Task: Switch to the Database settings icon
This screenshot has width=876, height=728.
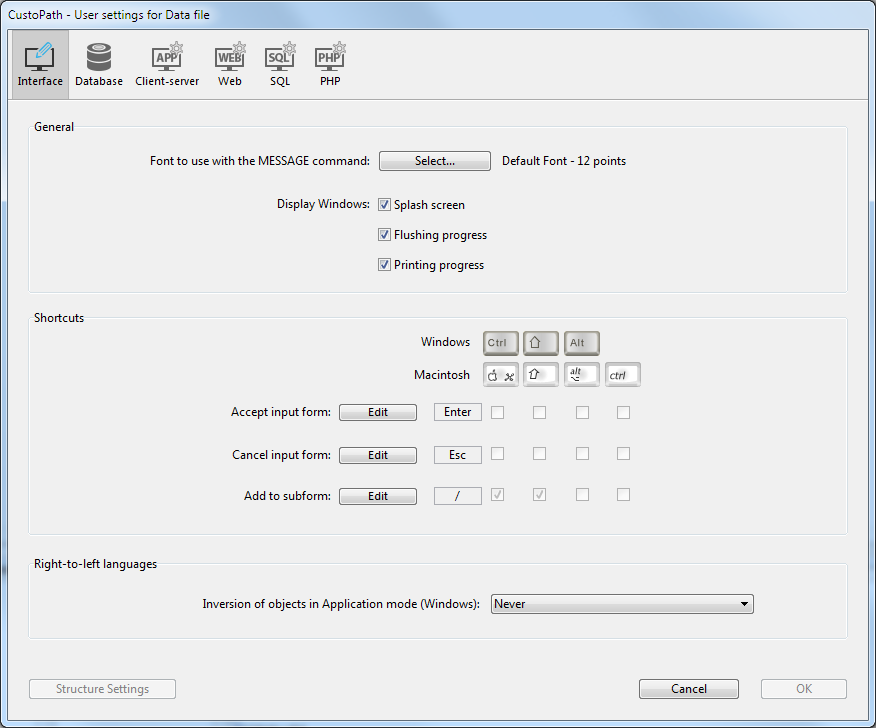Action: [x=99, y=65]
